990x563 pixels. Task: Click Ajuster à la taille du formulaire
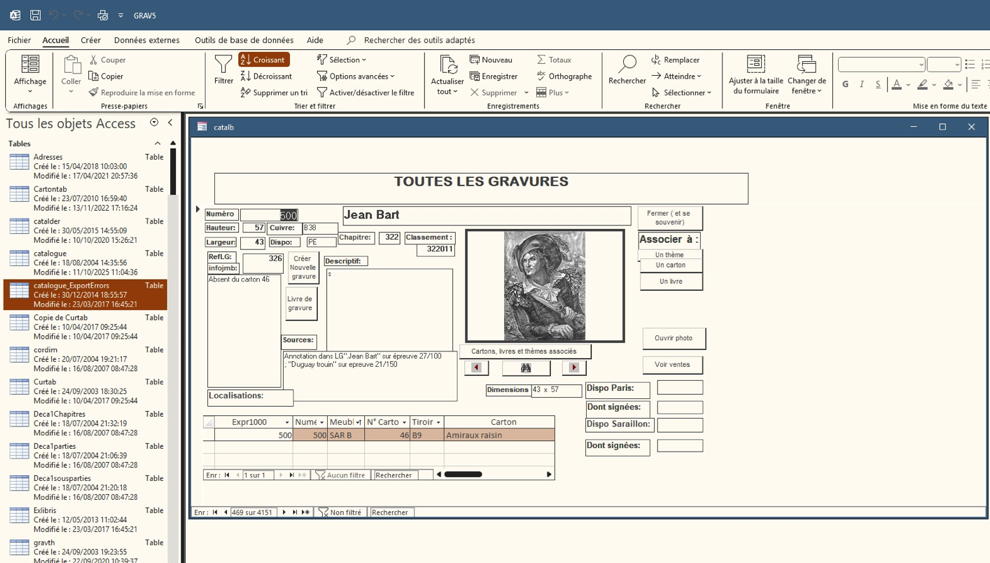tap(756, 74)
